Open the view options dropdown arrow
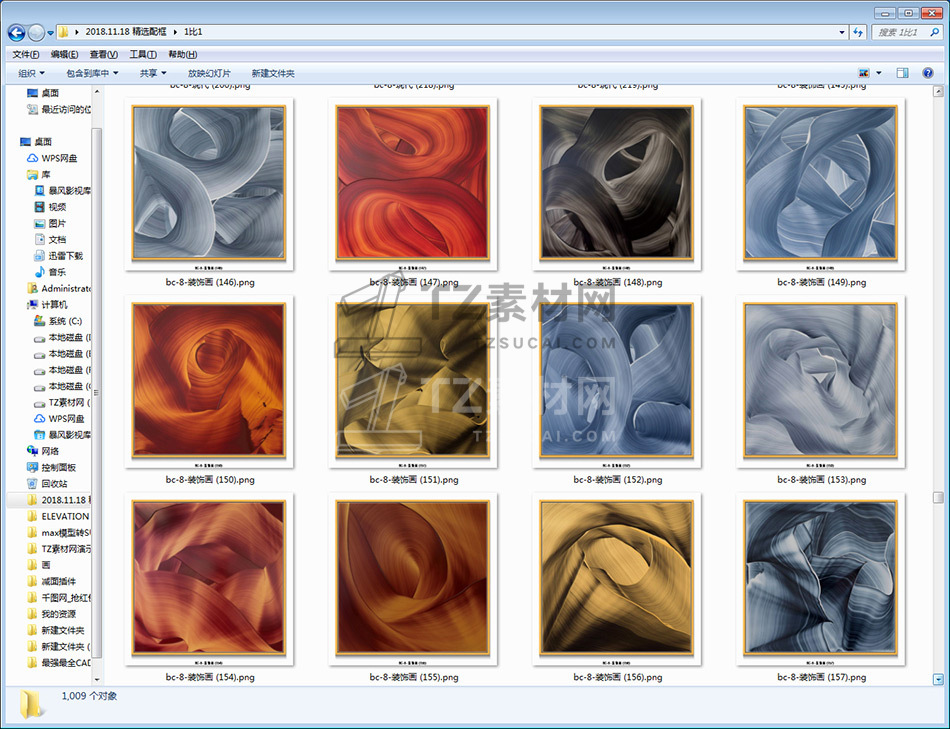The width and height of the screenshot is (950, 729). click(879, 73)
